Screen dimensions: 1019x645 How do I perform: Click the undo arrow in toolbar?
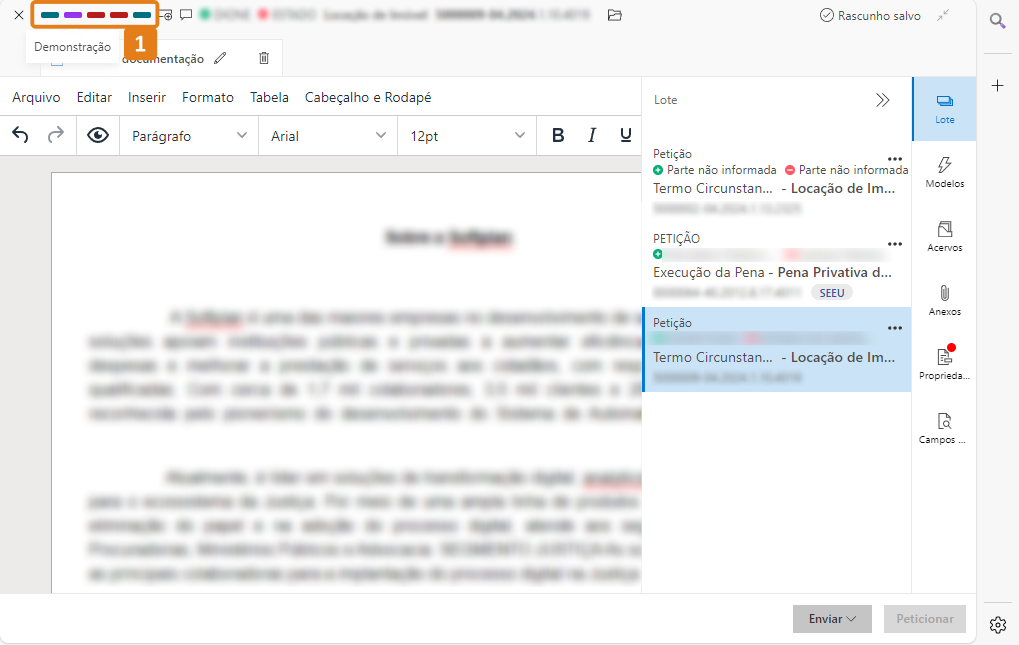coord(21,136)
